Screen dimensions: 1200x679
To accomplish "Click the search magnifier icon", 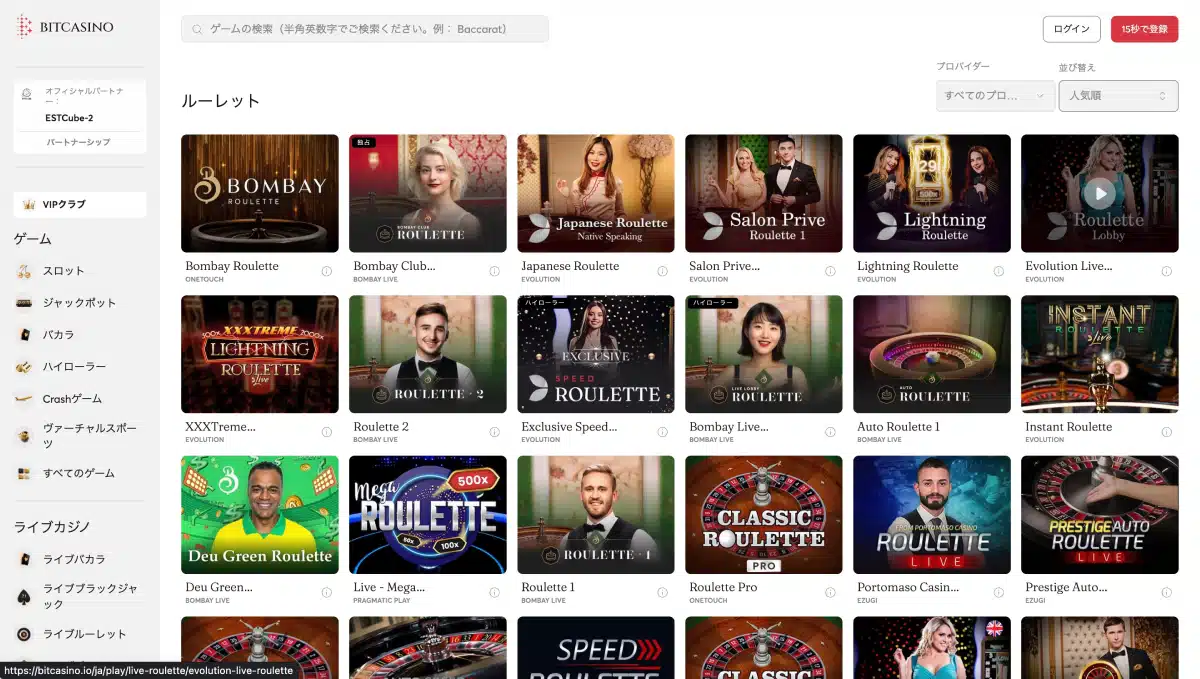I will 197,30.
